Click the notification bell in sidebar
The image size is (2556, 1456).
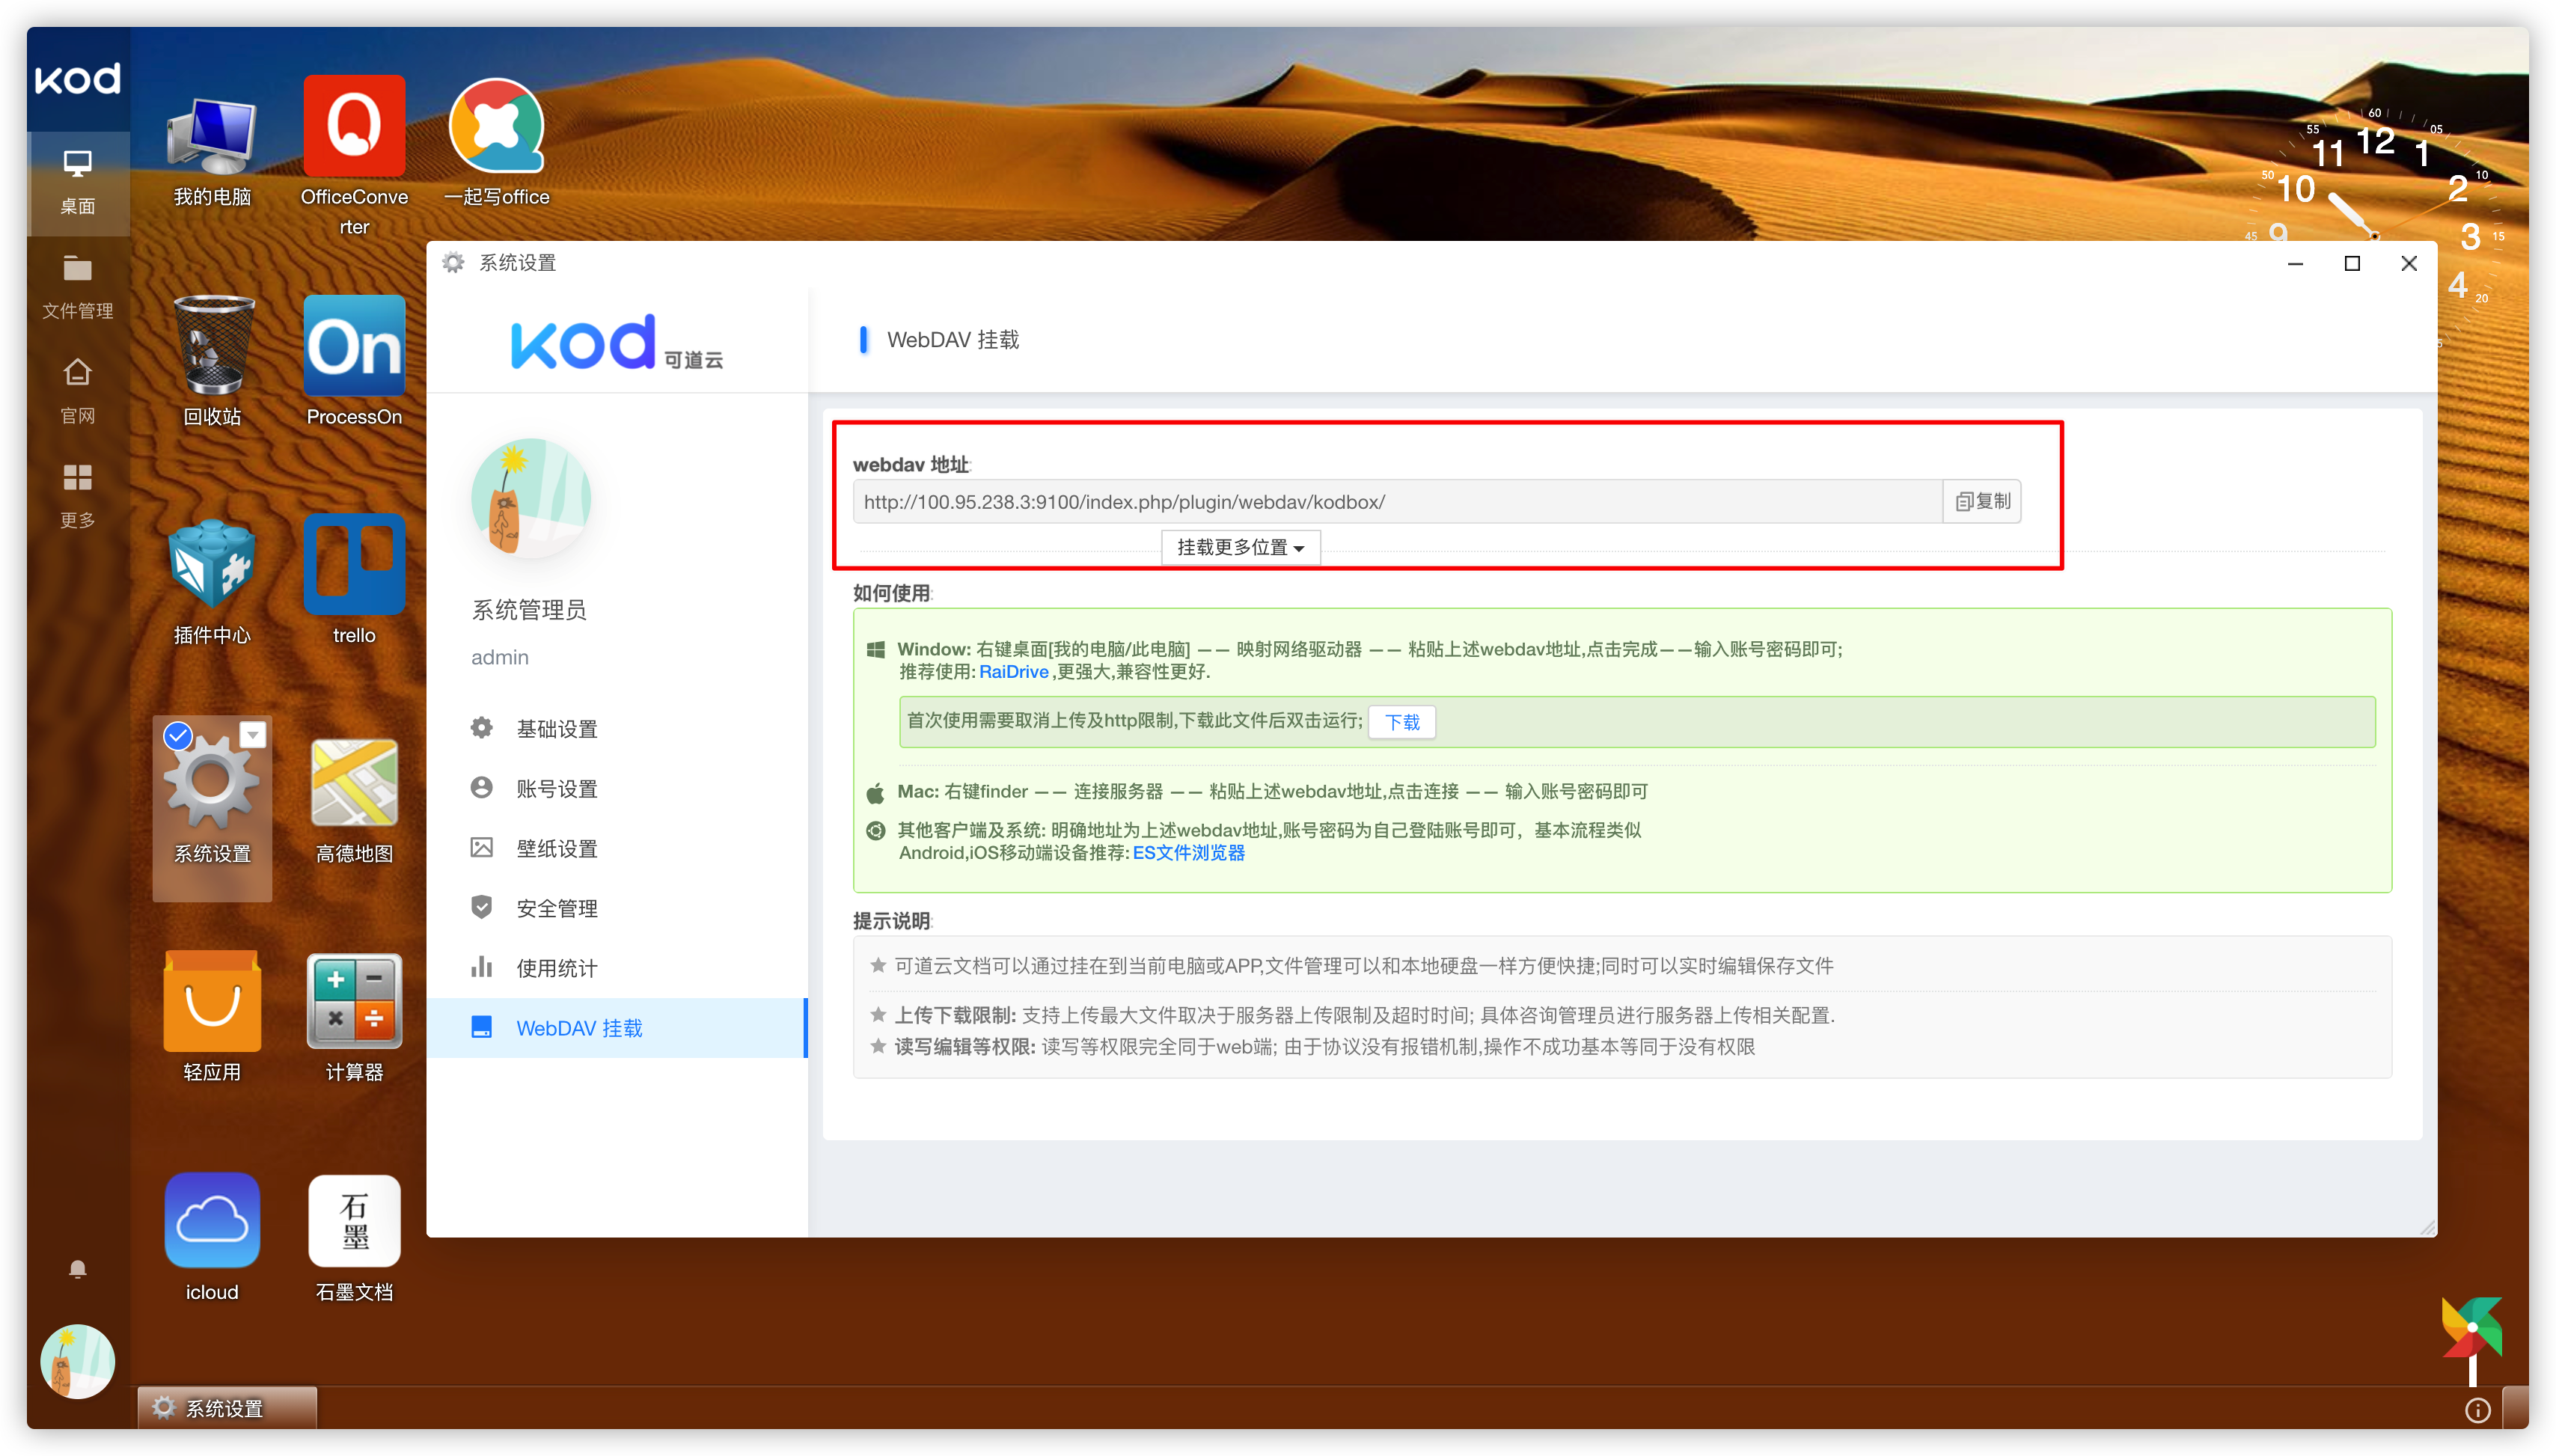(78, 1269)
